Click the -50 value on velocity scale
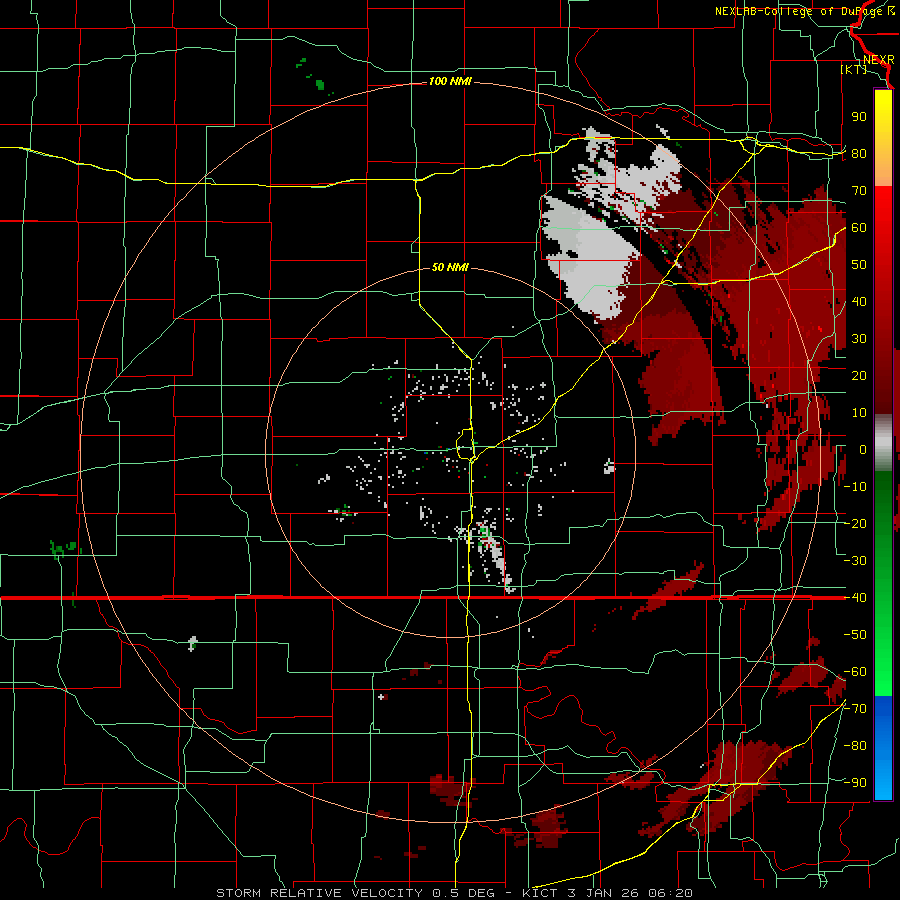 pyautogui.click(x=855, y=635)
